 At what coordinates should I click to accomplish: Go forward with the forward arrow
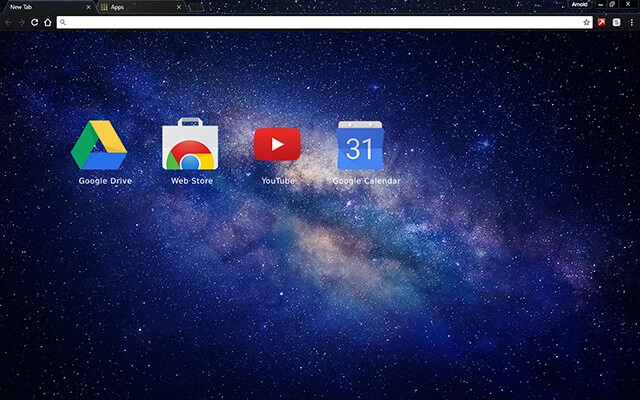pos(21,22)
